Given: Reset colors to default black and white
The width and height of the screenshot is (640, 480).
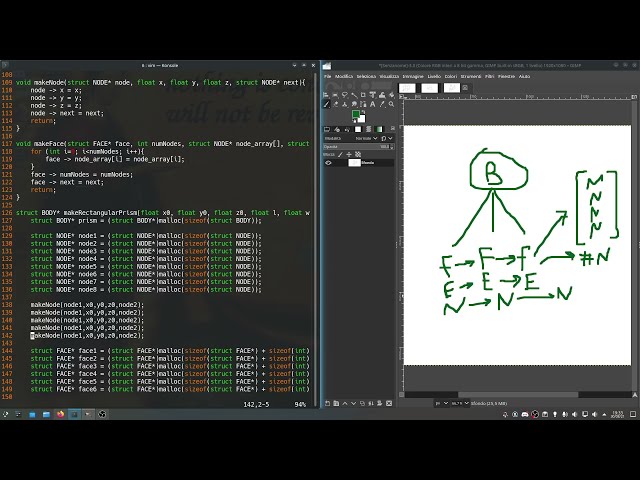Looking at the screenshot, I should [x=354, y=121].
